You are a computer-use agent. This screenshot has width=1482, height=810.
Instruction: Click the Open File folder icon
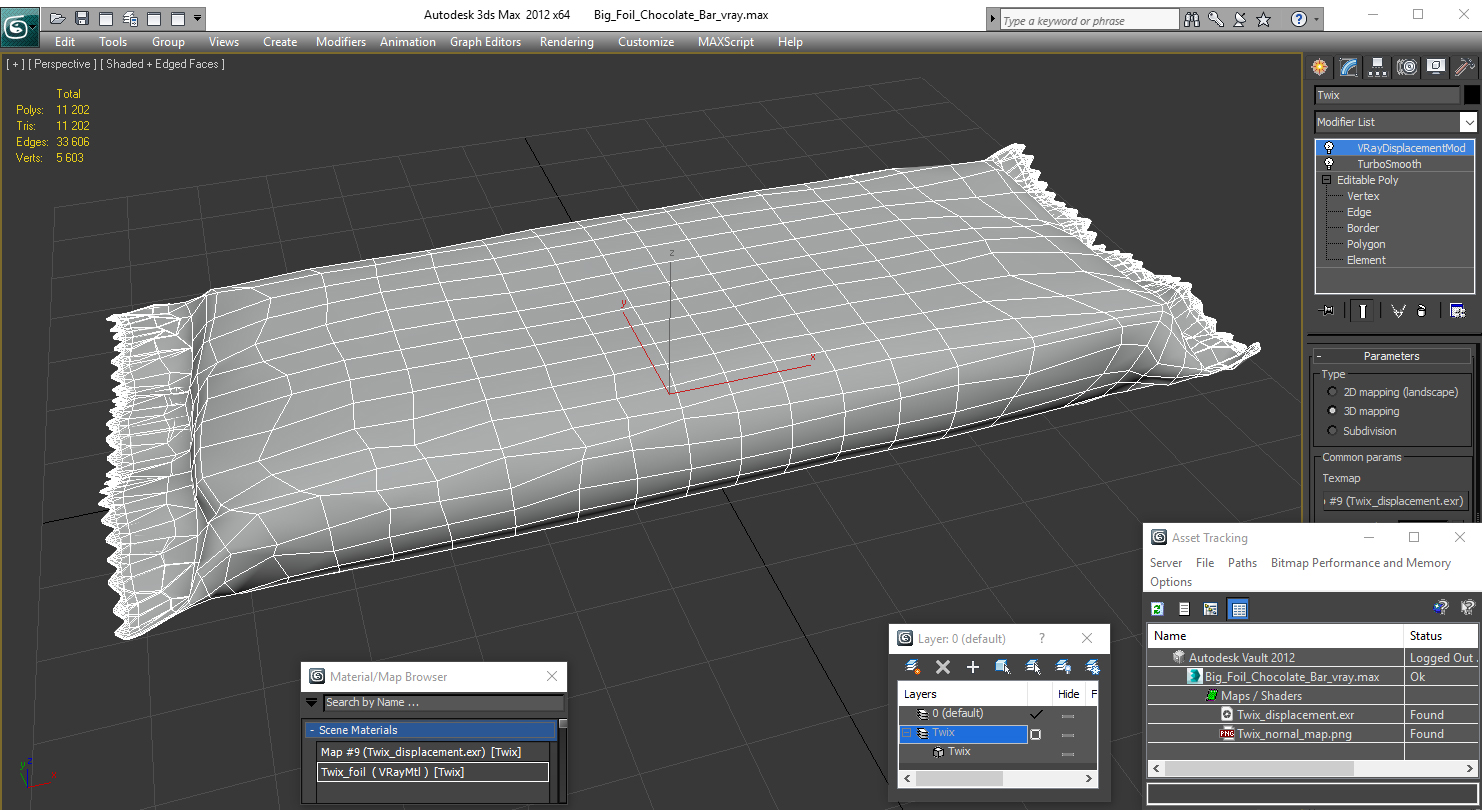click(57, 18)
